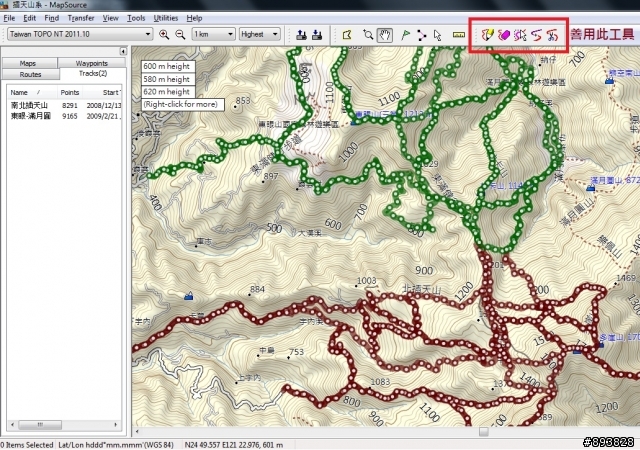Click the 8291 points value
Screen dimensions: 640x450
coord(70,105)
